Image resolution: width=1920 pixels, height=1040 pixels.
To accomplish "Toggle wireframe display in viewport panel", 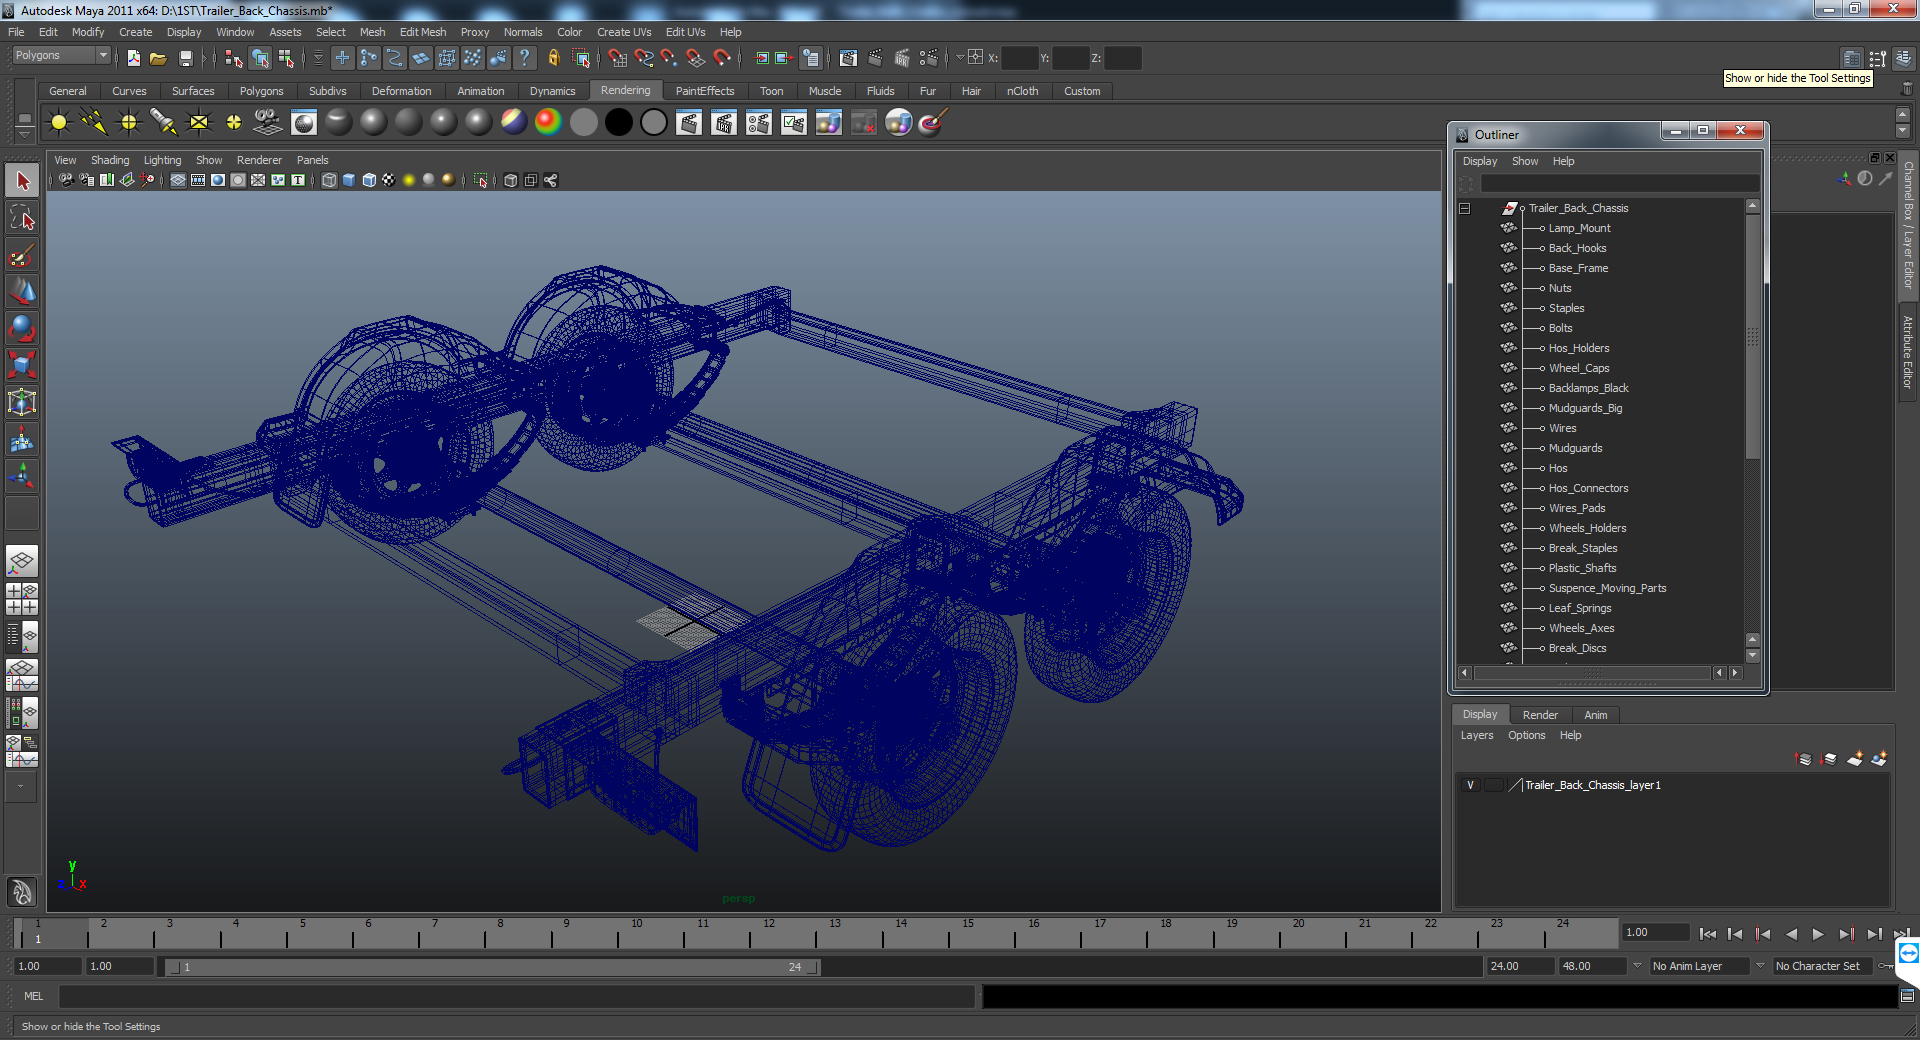I will (329, 180).
